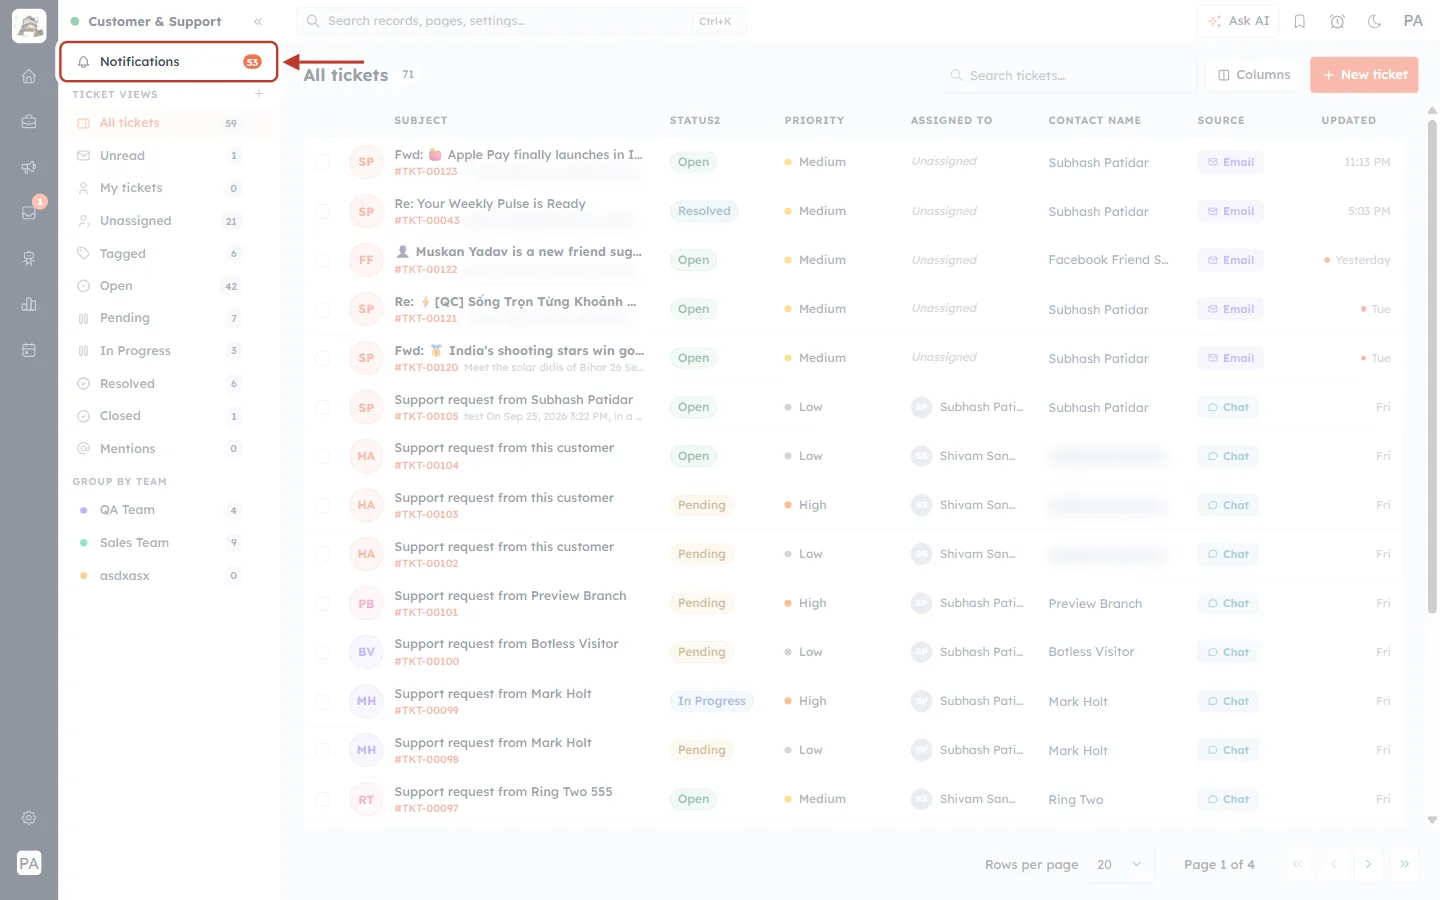The height and width of the screenshot is (900, 1440).
Task: Click the PA avatar in top-right corner
Action: coord(1413,21)
